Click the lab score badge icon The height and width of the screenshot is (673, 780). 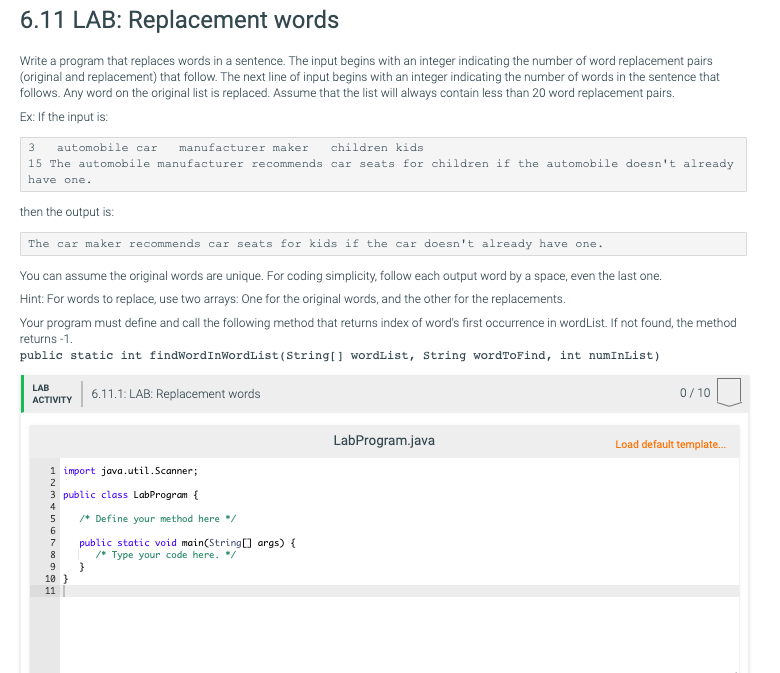coord(729,392)
